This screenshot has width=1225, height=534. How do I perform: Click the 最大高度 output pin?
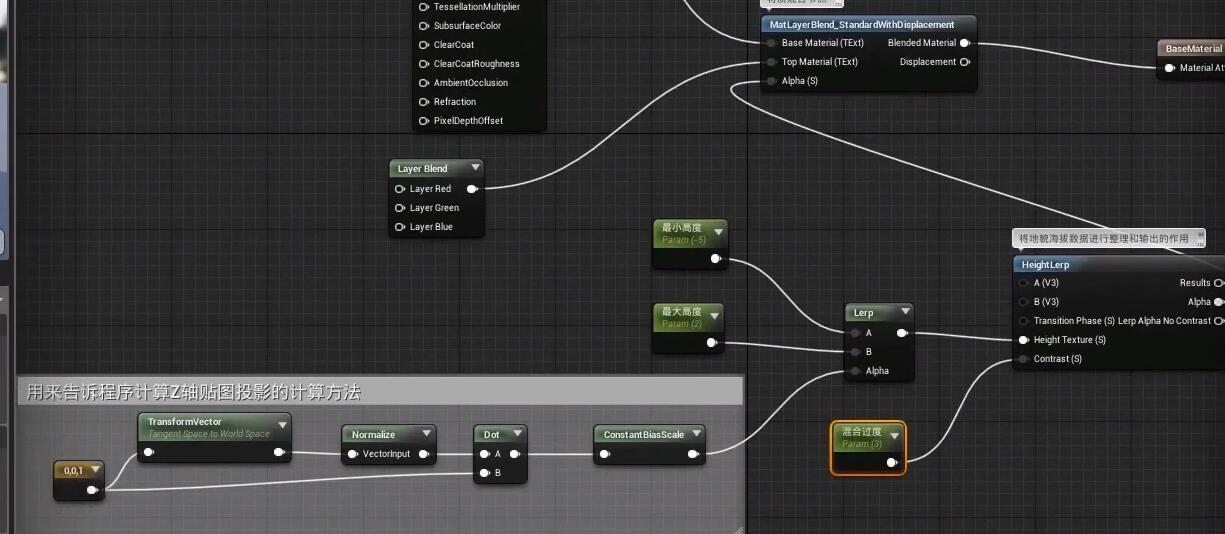(712, 342)
